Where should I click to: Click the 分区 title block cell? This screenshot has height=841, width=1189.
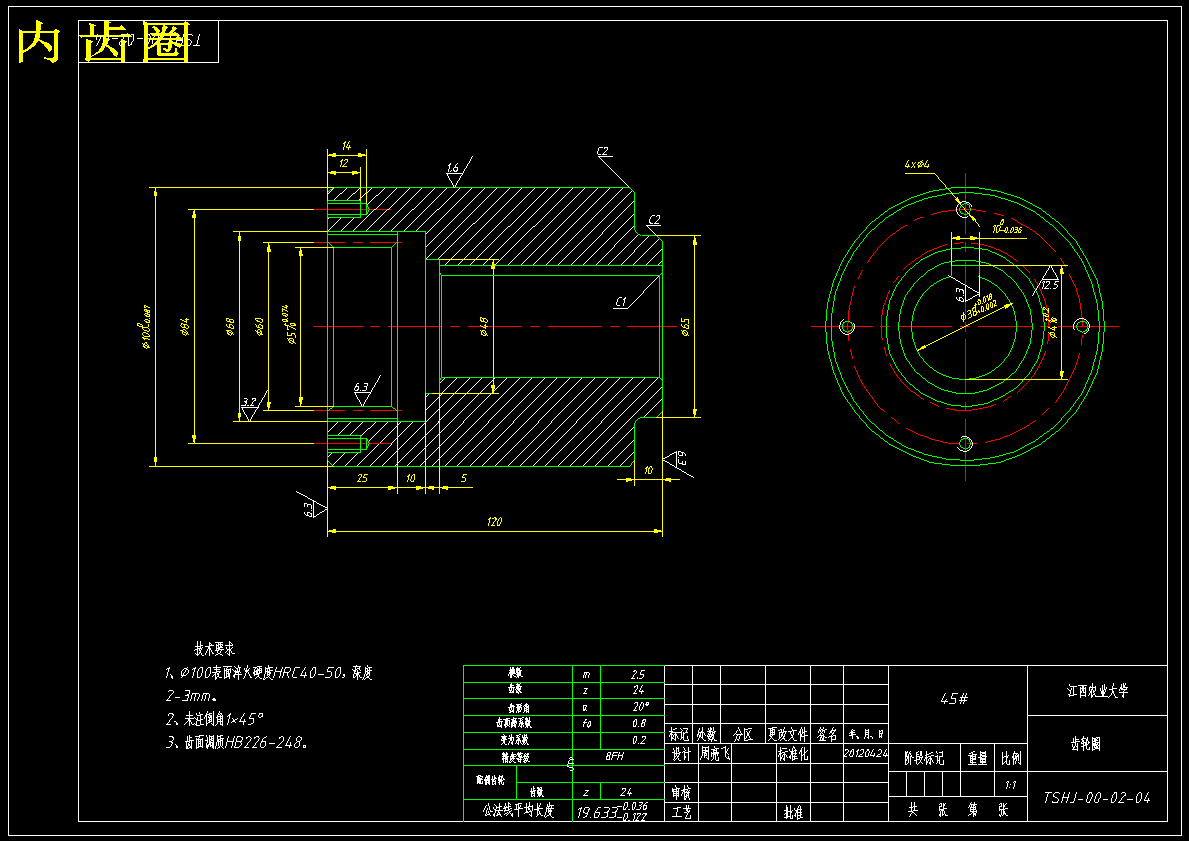coord(742,734)
